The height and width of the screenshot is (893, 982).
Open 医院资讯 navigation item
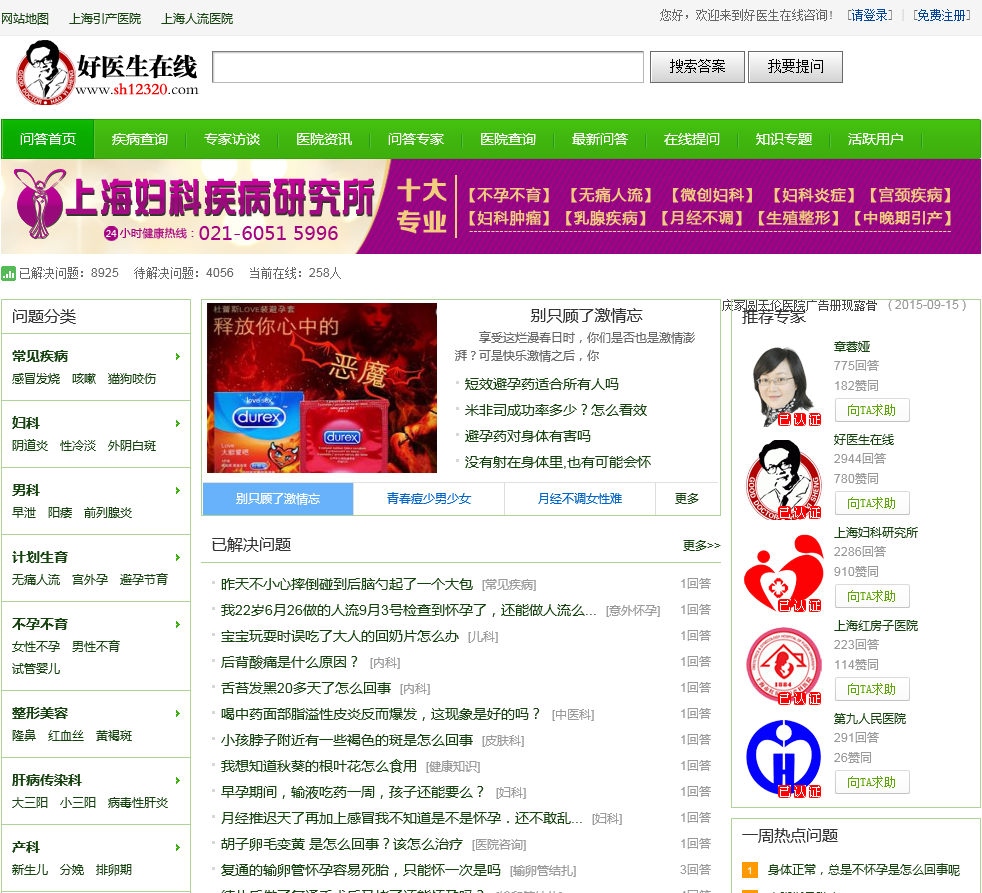pos(324,139)
